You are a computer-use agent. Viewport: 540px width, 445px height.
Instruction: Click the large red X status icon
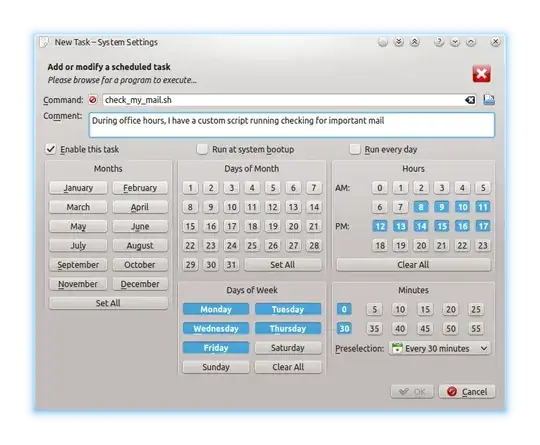[x=481, y=74]
